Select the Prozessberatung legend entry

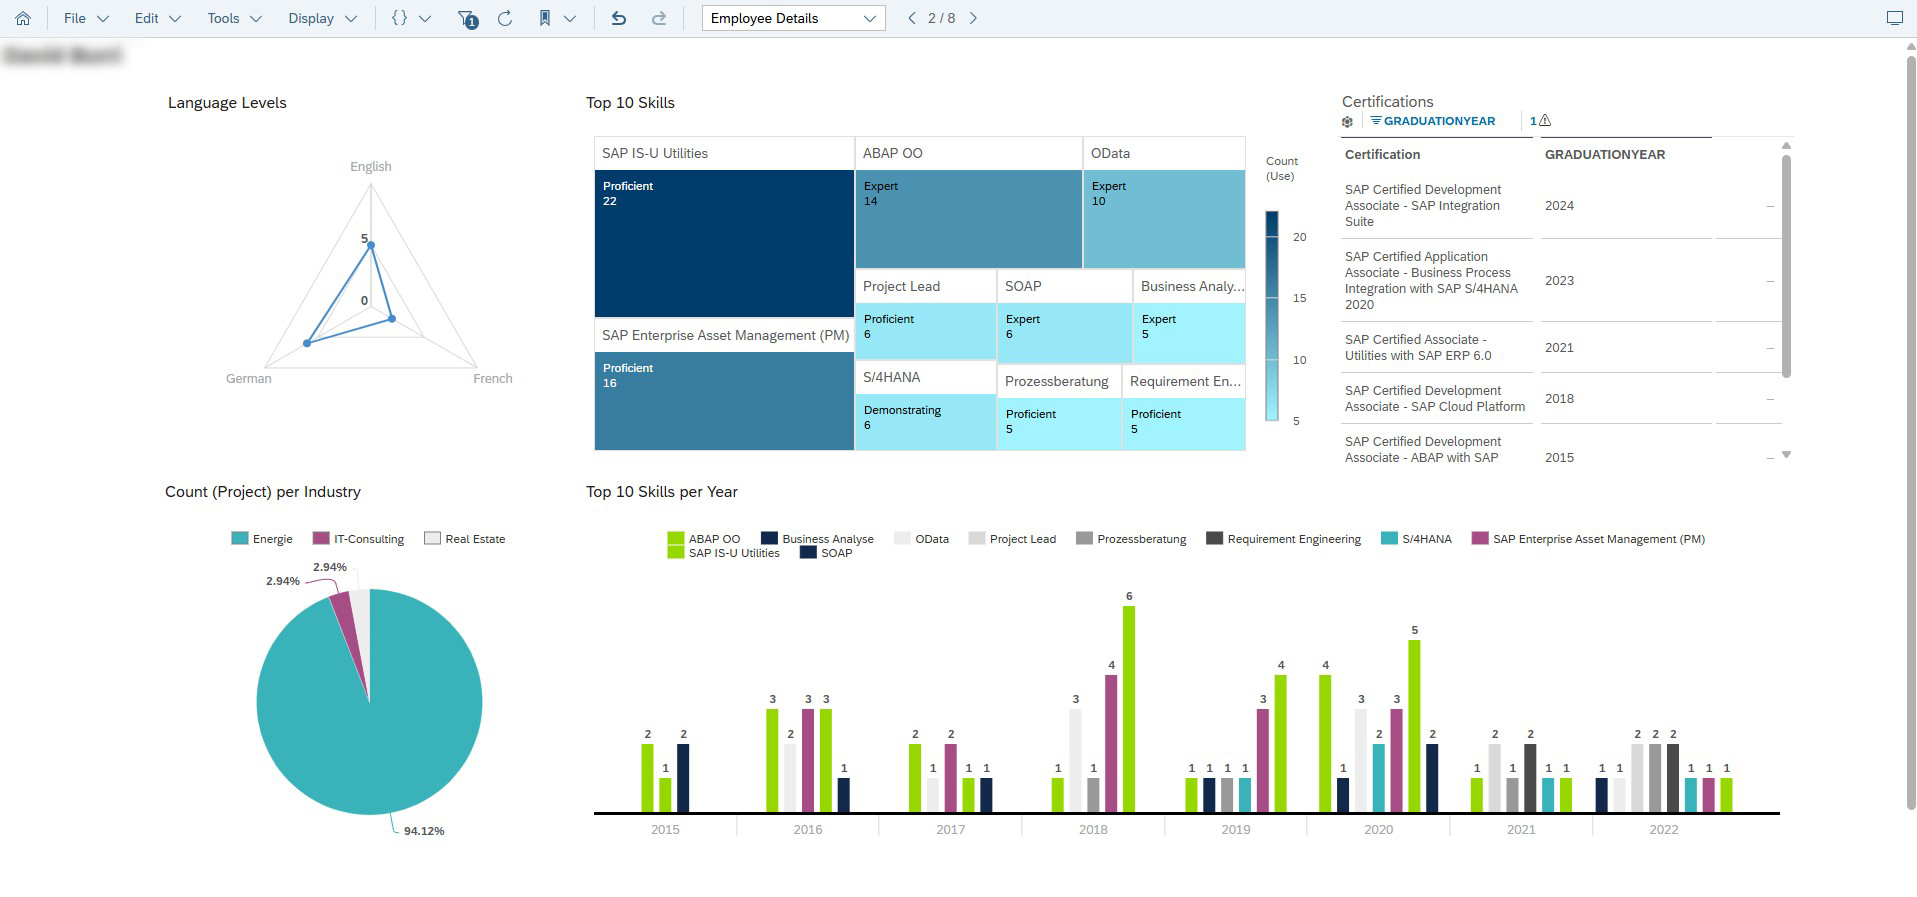coord(1131,538)
